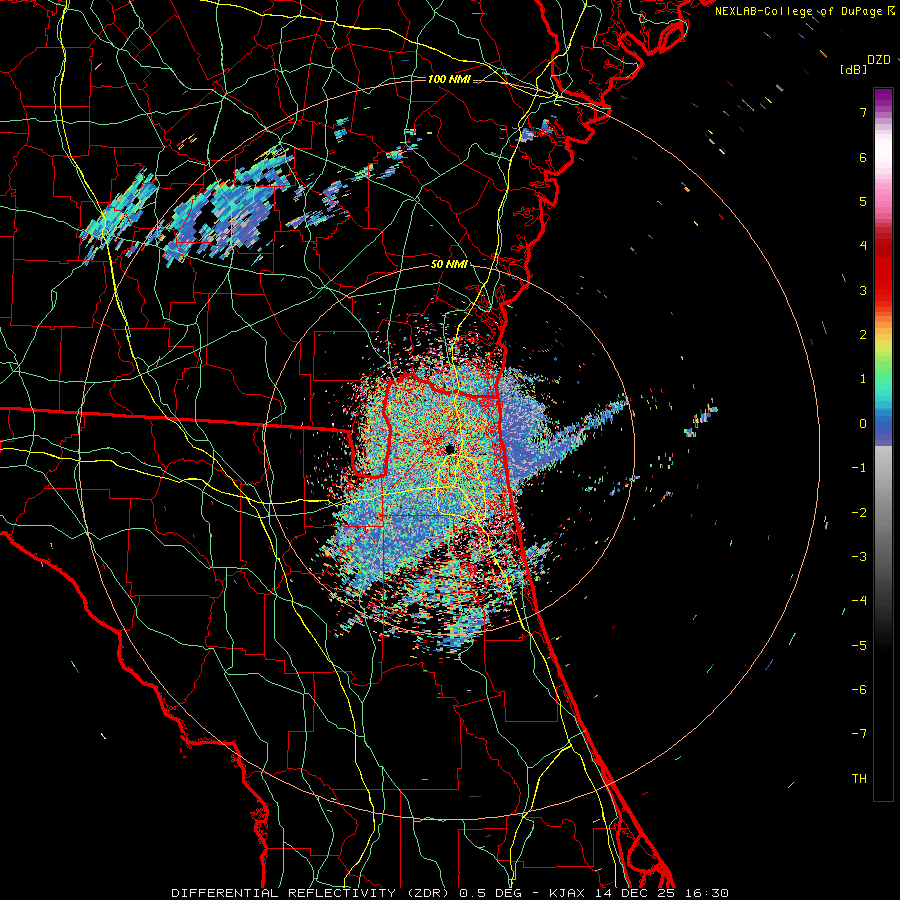The width and height of the screenshot is (900, 900).
Task: Click the [dB] unit label
Action: point(853,70)
